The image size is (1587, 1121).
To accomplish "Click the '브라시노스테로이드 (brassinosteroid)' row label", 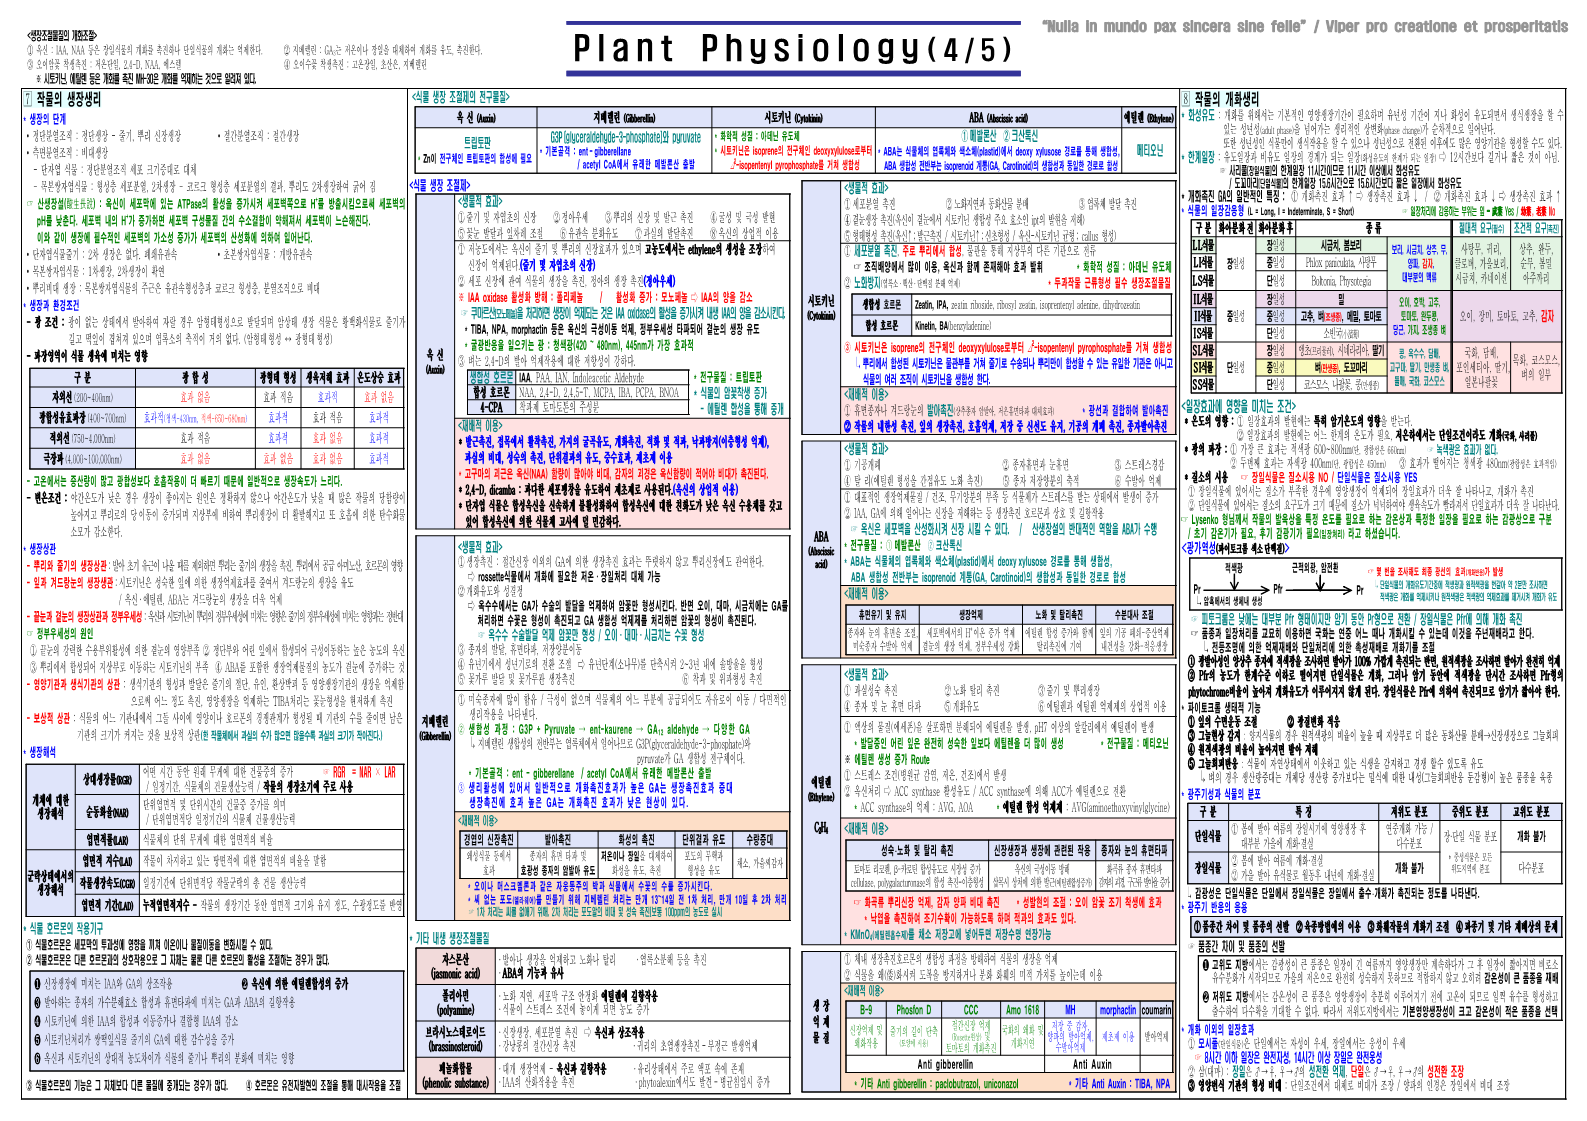I will tap(455, 1039).
